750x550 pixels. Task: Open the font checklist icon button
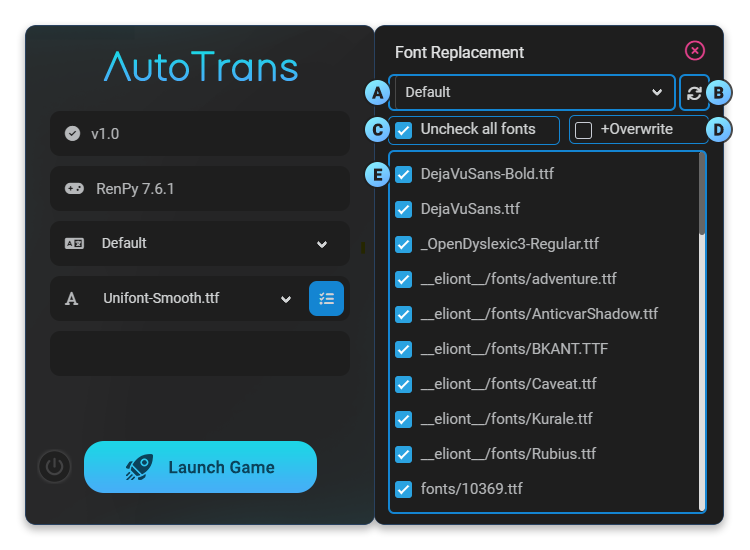[326, 299]
